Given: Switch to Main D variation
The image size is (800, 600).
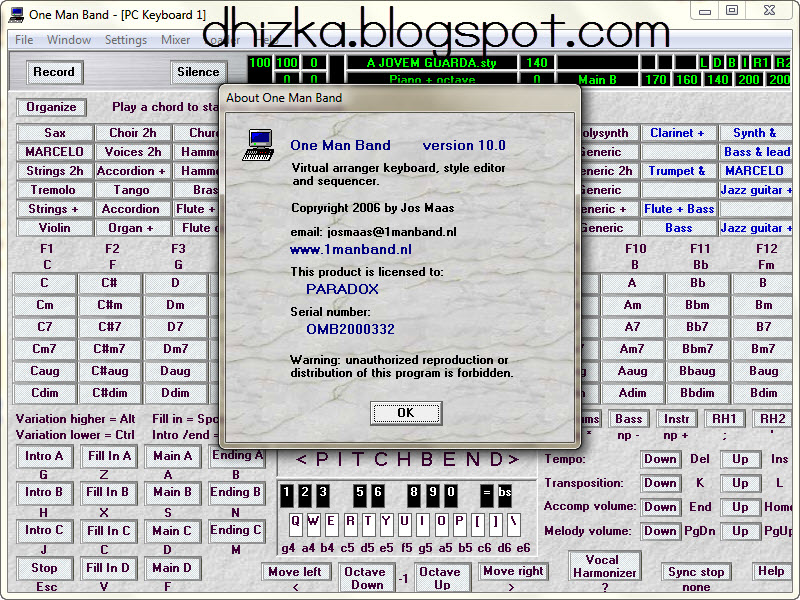Looking at the screenshot, I should 172,568.
